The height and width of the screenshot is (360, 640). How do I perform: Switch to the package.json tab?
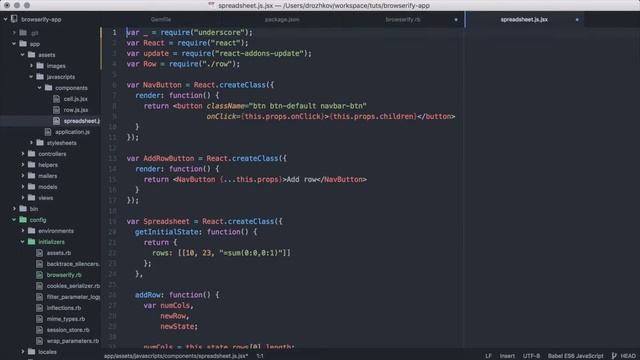(282, 20)
